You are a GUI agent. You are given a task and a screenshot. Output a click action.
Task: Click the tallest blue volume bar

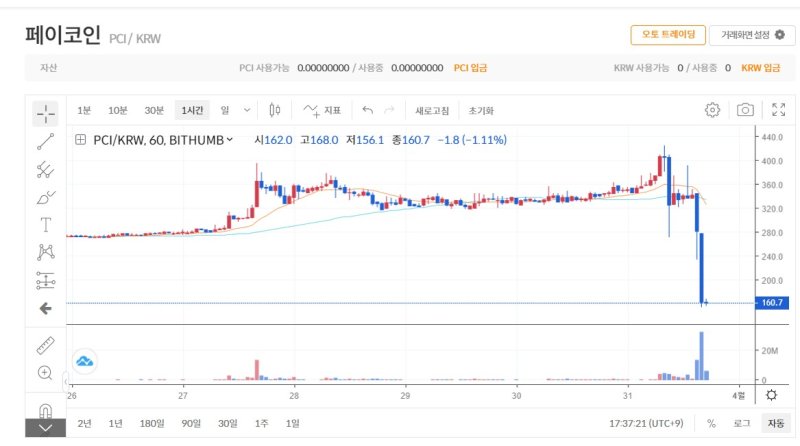click(x=702, y=356)
